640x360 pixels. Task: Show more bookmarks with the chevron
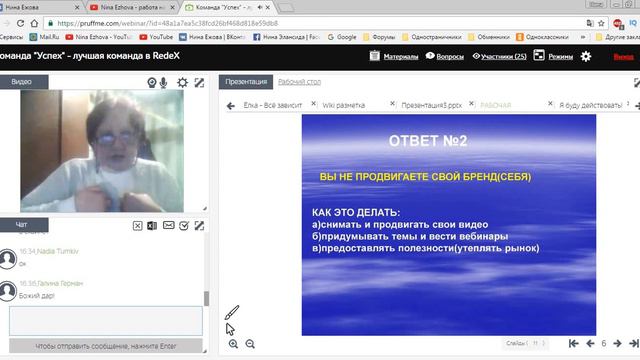click(x=583, y=37)
